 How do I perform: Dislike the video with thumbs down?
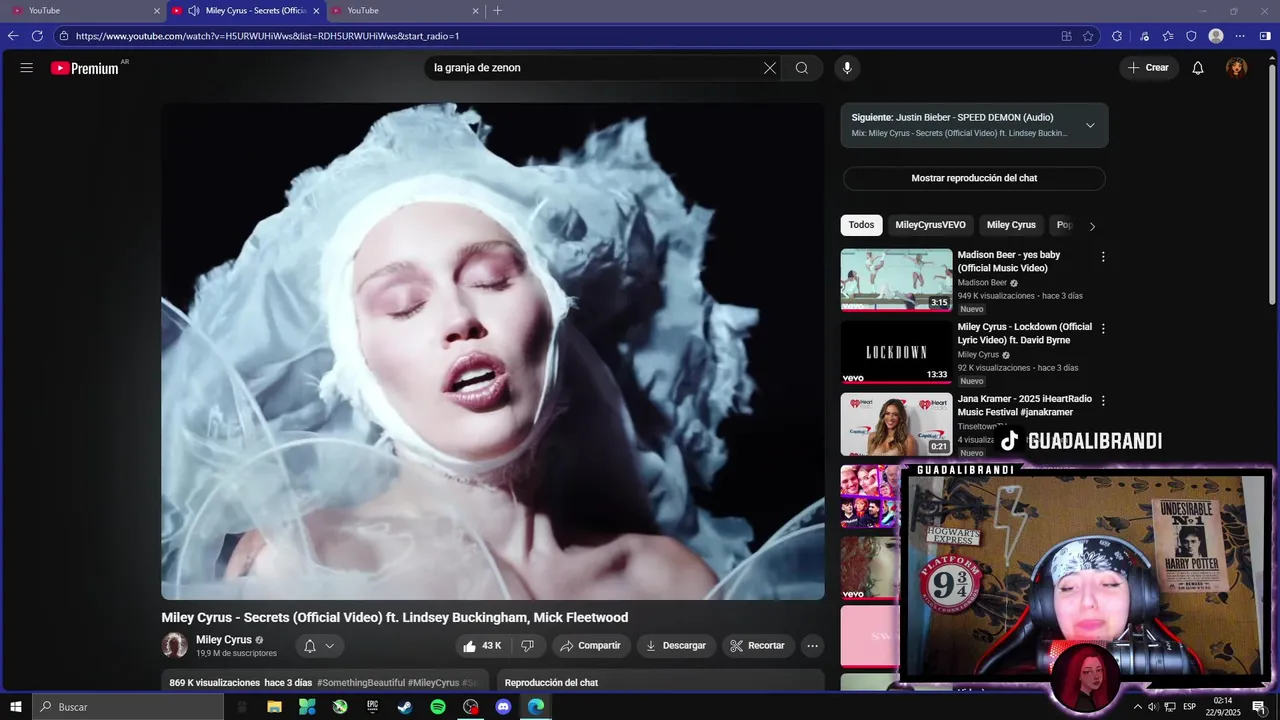(528, 646)
